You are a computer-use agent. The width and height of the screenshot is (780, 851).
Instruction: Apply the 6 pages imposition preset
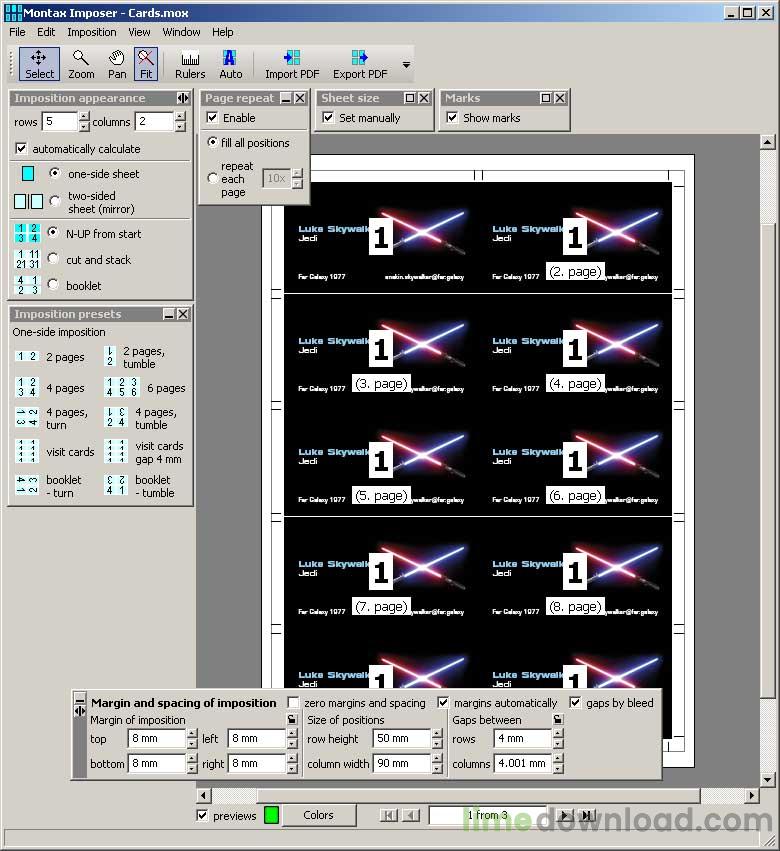pos(144,388)
